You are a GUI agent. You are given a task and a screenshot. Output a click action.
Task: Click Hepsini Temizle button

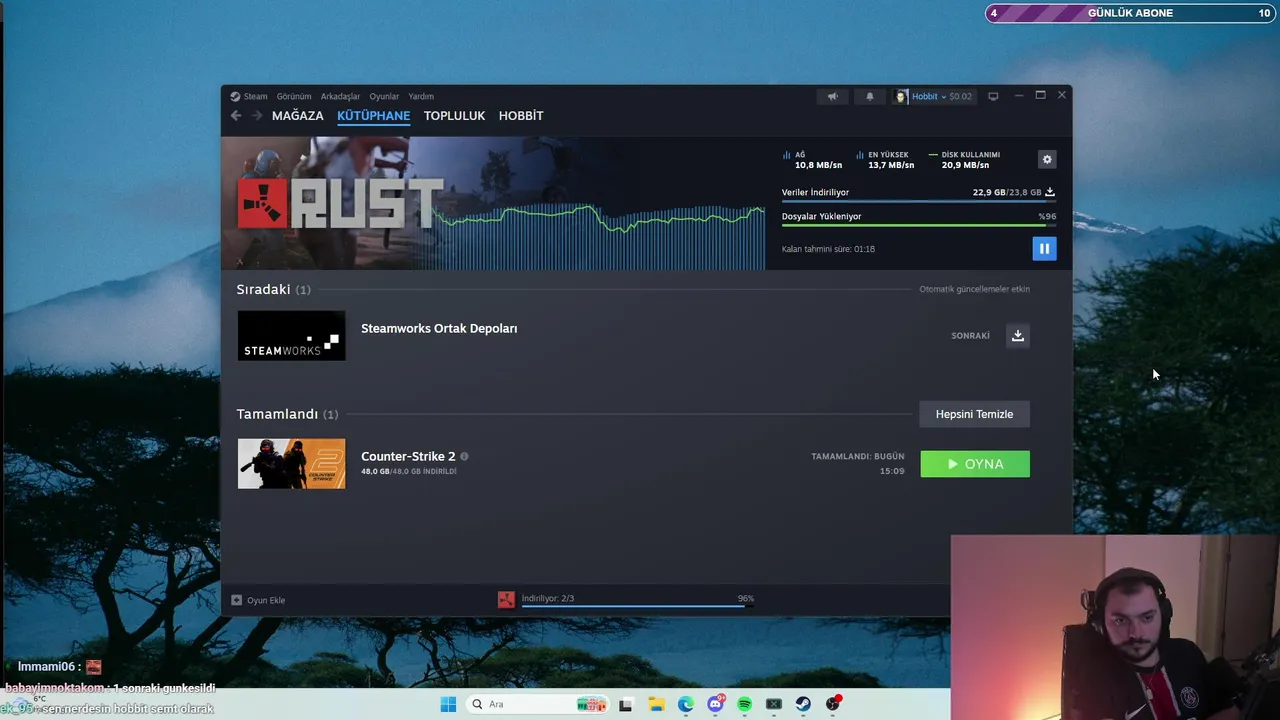point(974,414)
